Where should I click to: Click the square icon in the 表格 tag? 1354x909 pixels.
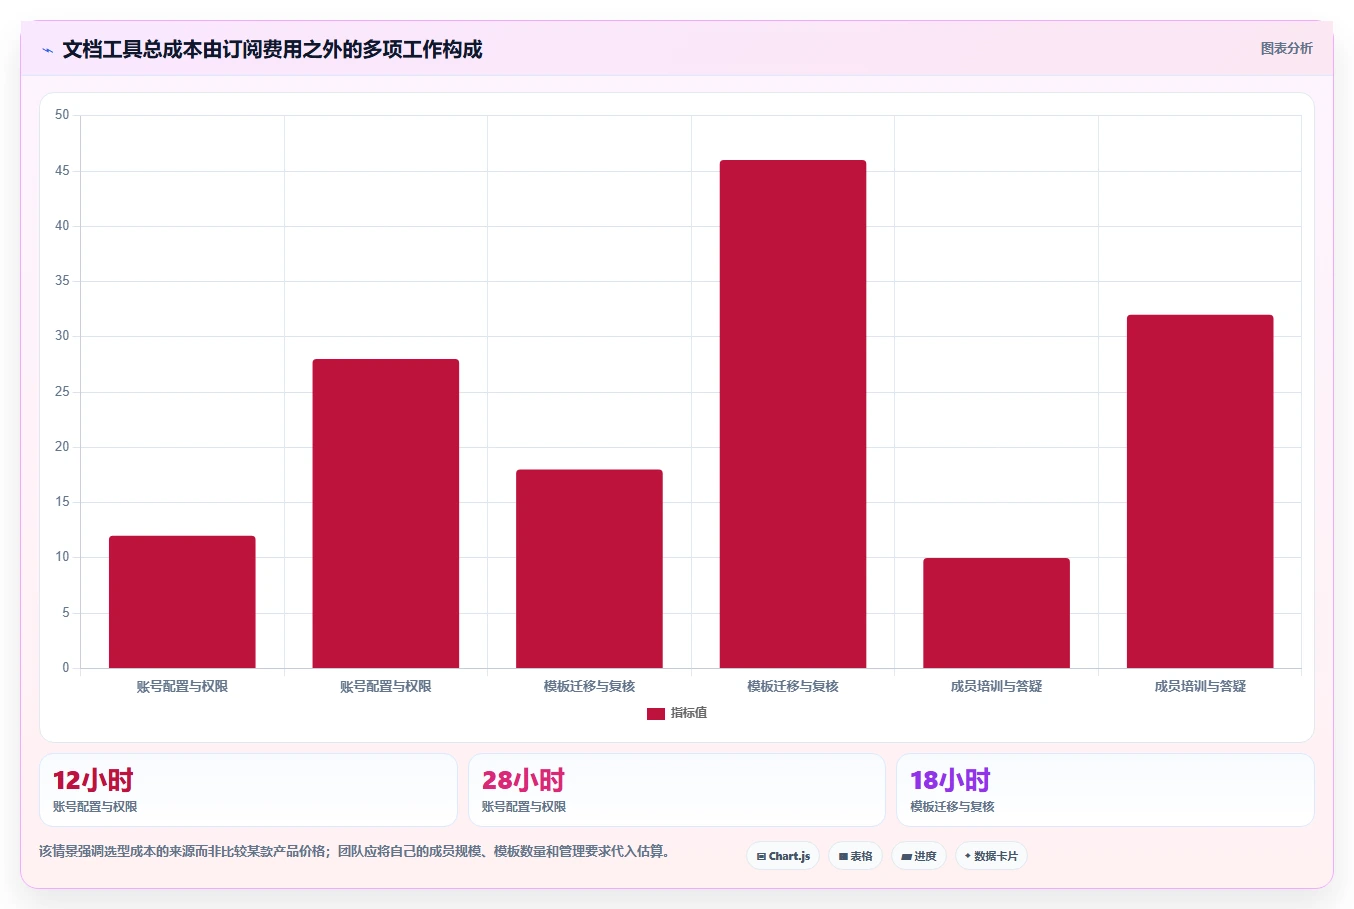coord(843,857)
